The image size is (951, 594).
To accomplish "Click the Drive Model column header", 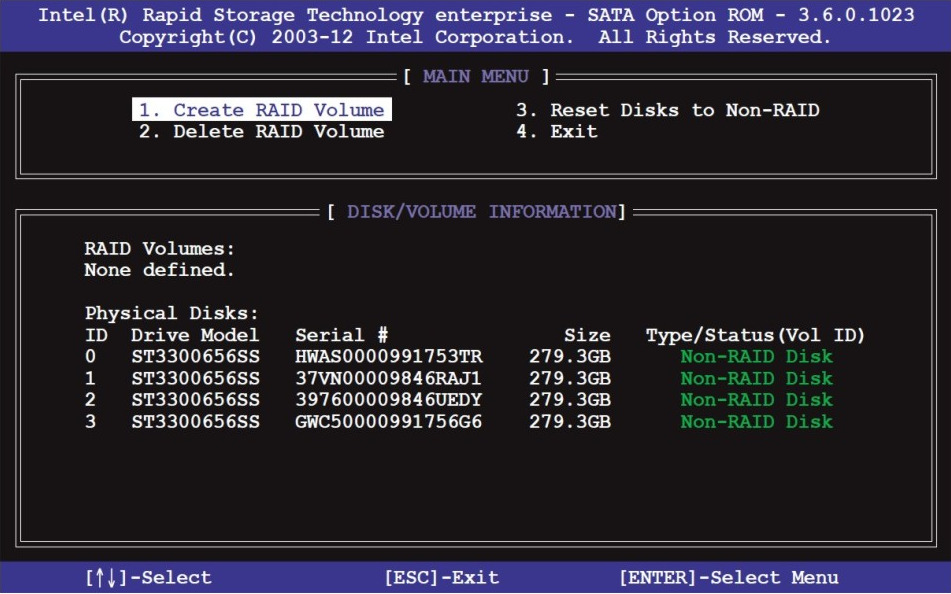I will [195, 335].
